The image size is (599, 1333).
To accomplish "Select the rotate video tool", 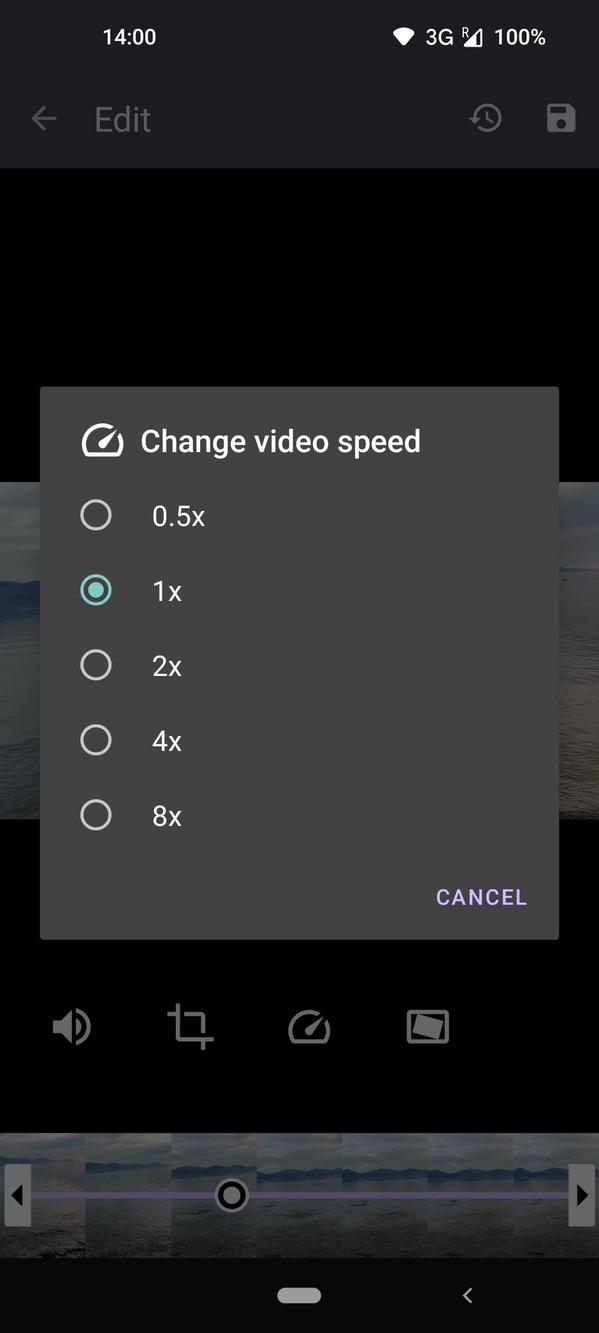I will tap(427, 1025).
